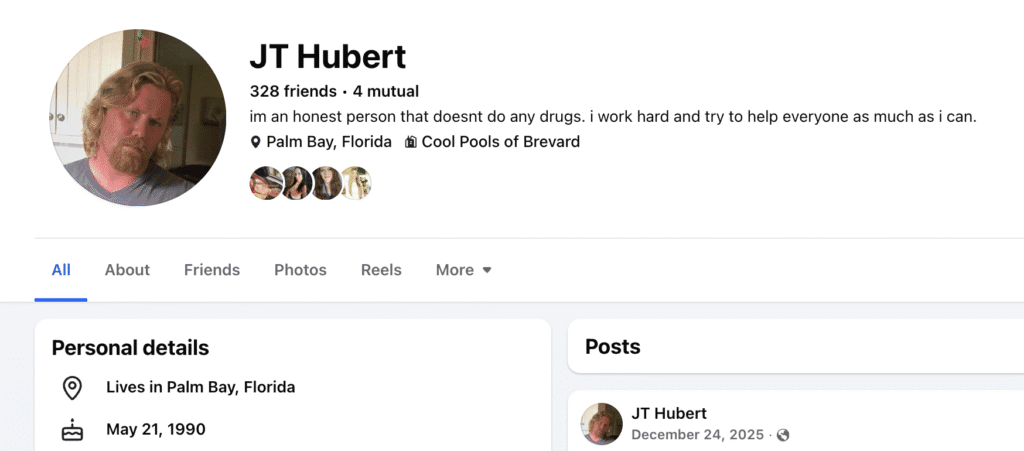The height and width of the screenshot is (451, 1024).
Task: Open the second mutual friend avatar
Action: tap(296, 183)
